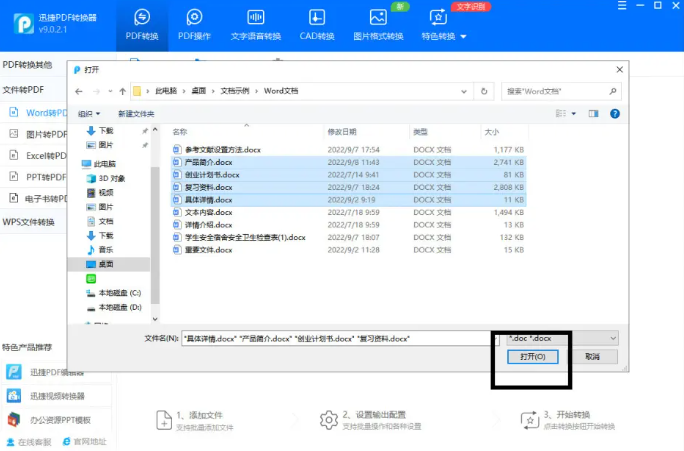The height and width of the screenshot is (451, 684).
Task: Toggle the preview pane icon
Action: (593, 114)
